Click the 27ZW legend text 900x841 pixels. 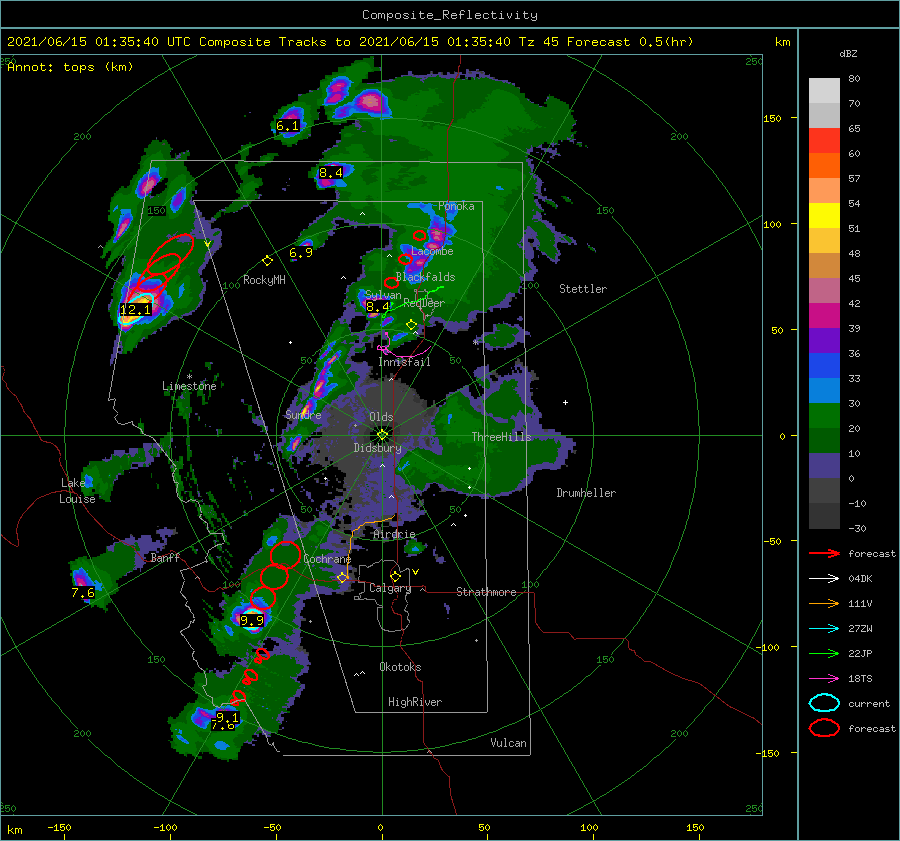860,628
